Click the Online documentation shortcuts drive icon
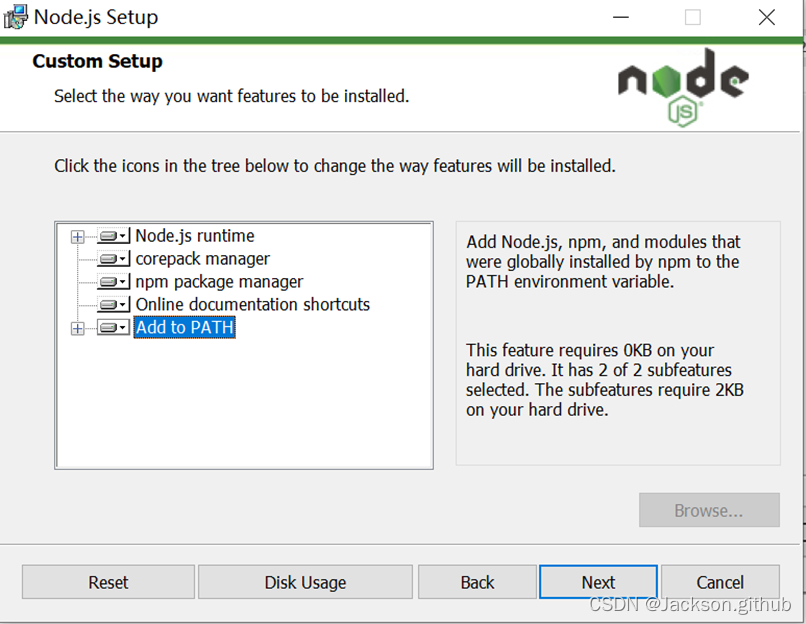This screenshot has width=806, height=624. coord(112,304)
